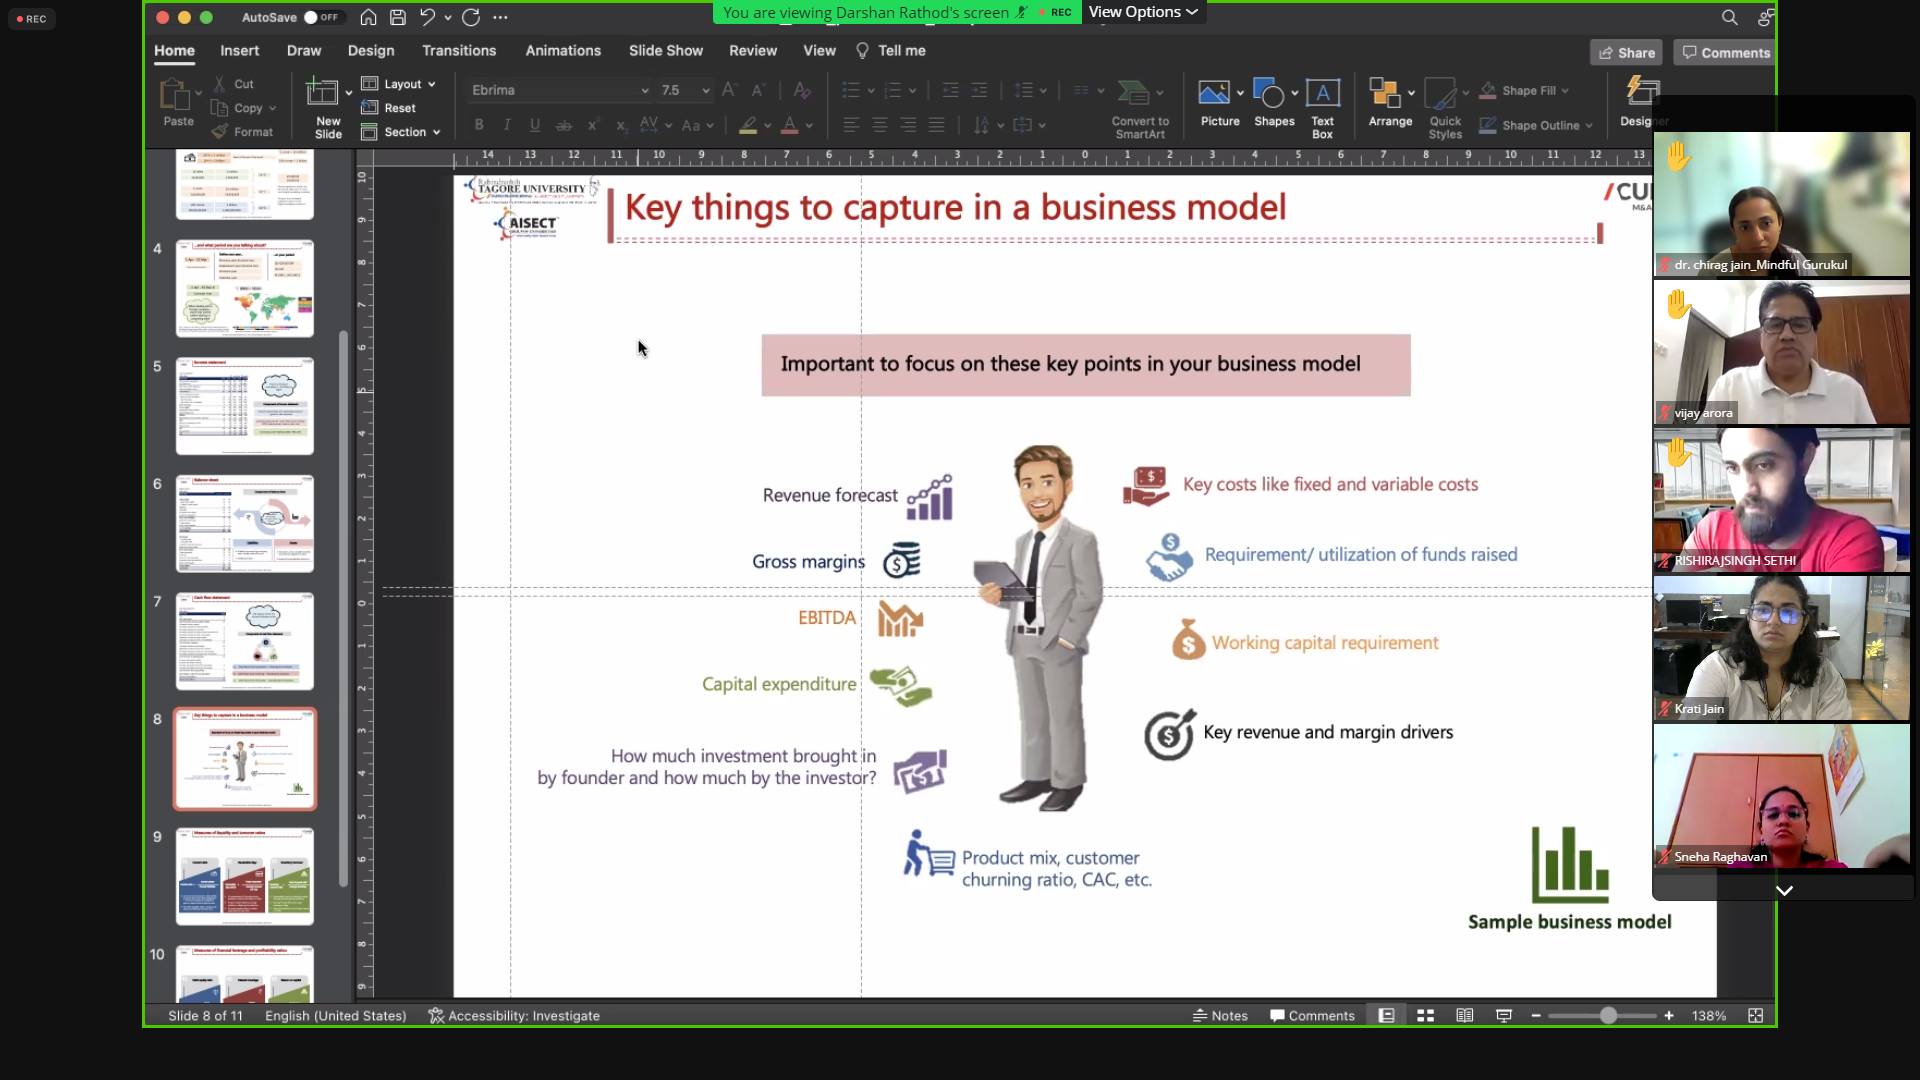Click the Share button

(x=1626, y=52)
